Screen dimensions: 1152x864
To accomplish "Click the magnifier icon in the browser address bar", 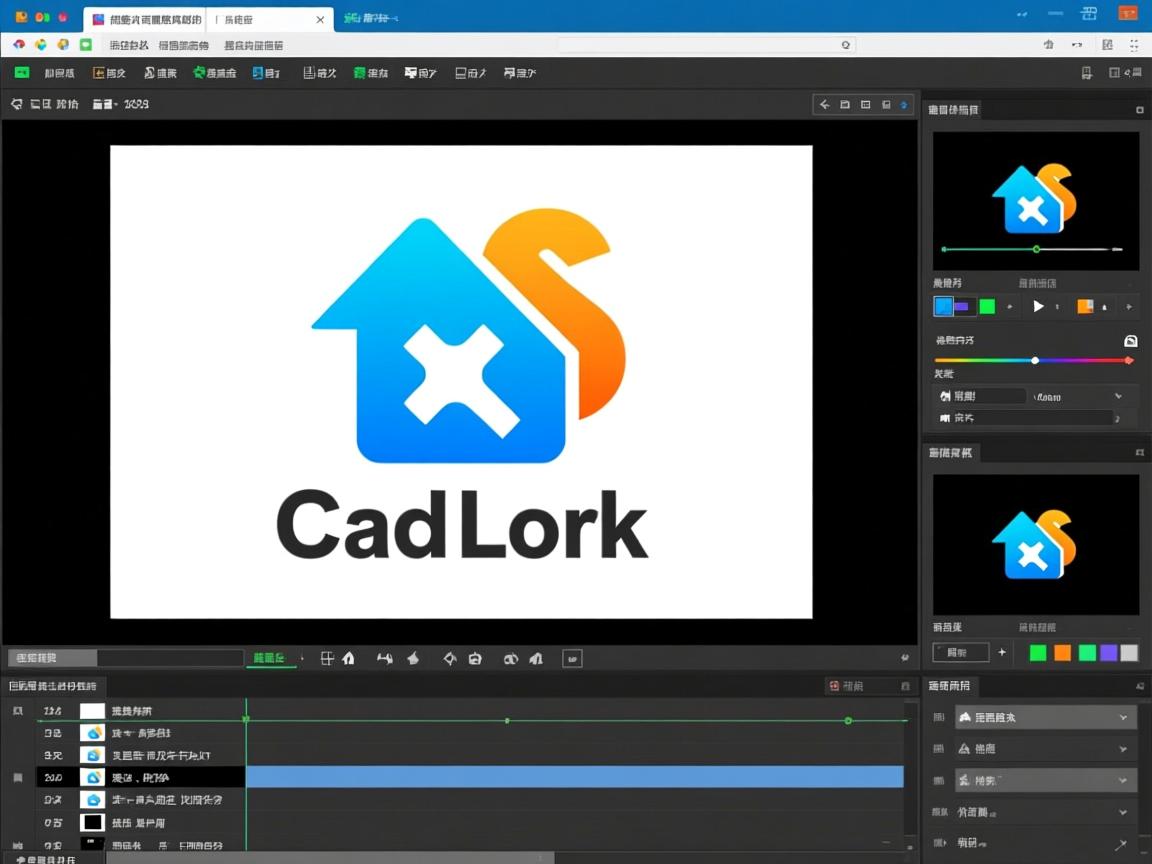I will click(x=845, y=45).
